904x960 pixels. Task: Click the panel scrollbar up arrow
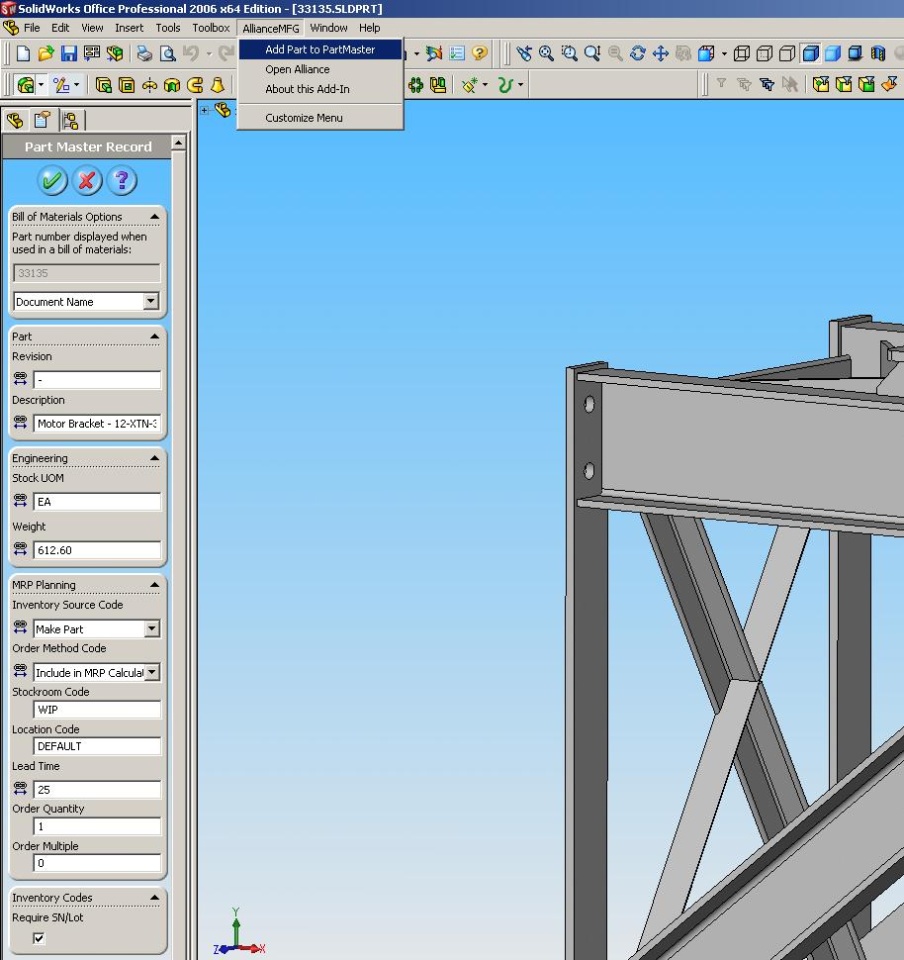click(178, 143)
